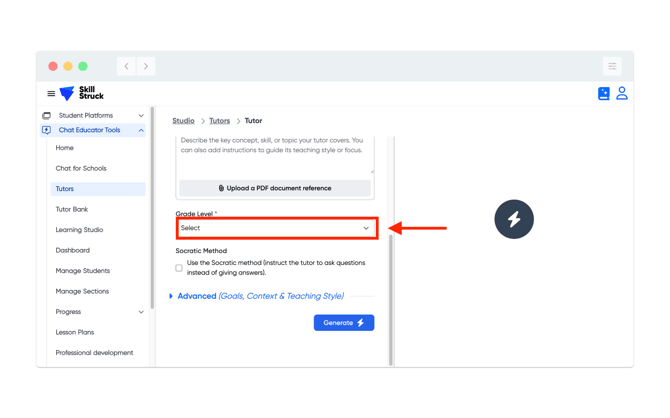Open the window's top-right list menu icon

point(612,66)
